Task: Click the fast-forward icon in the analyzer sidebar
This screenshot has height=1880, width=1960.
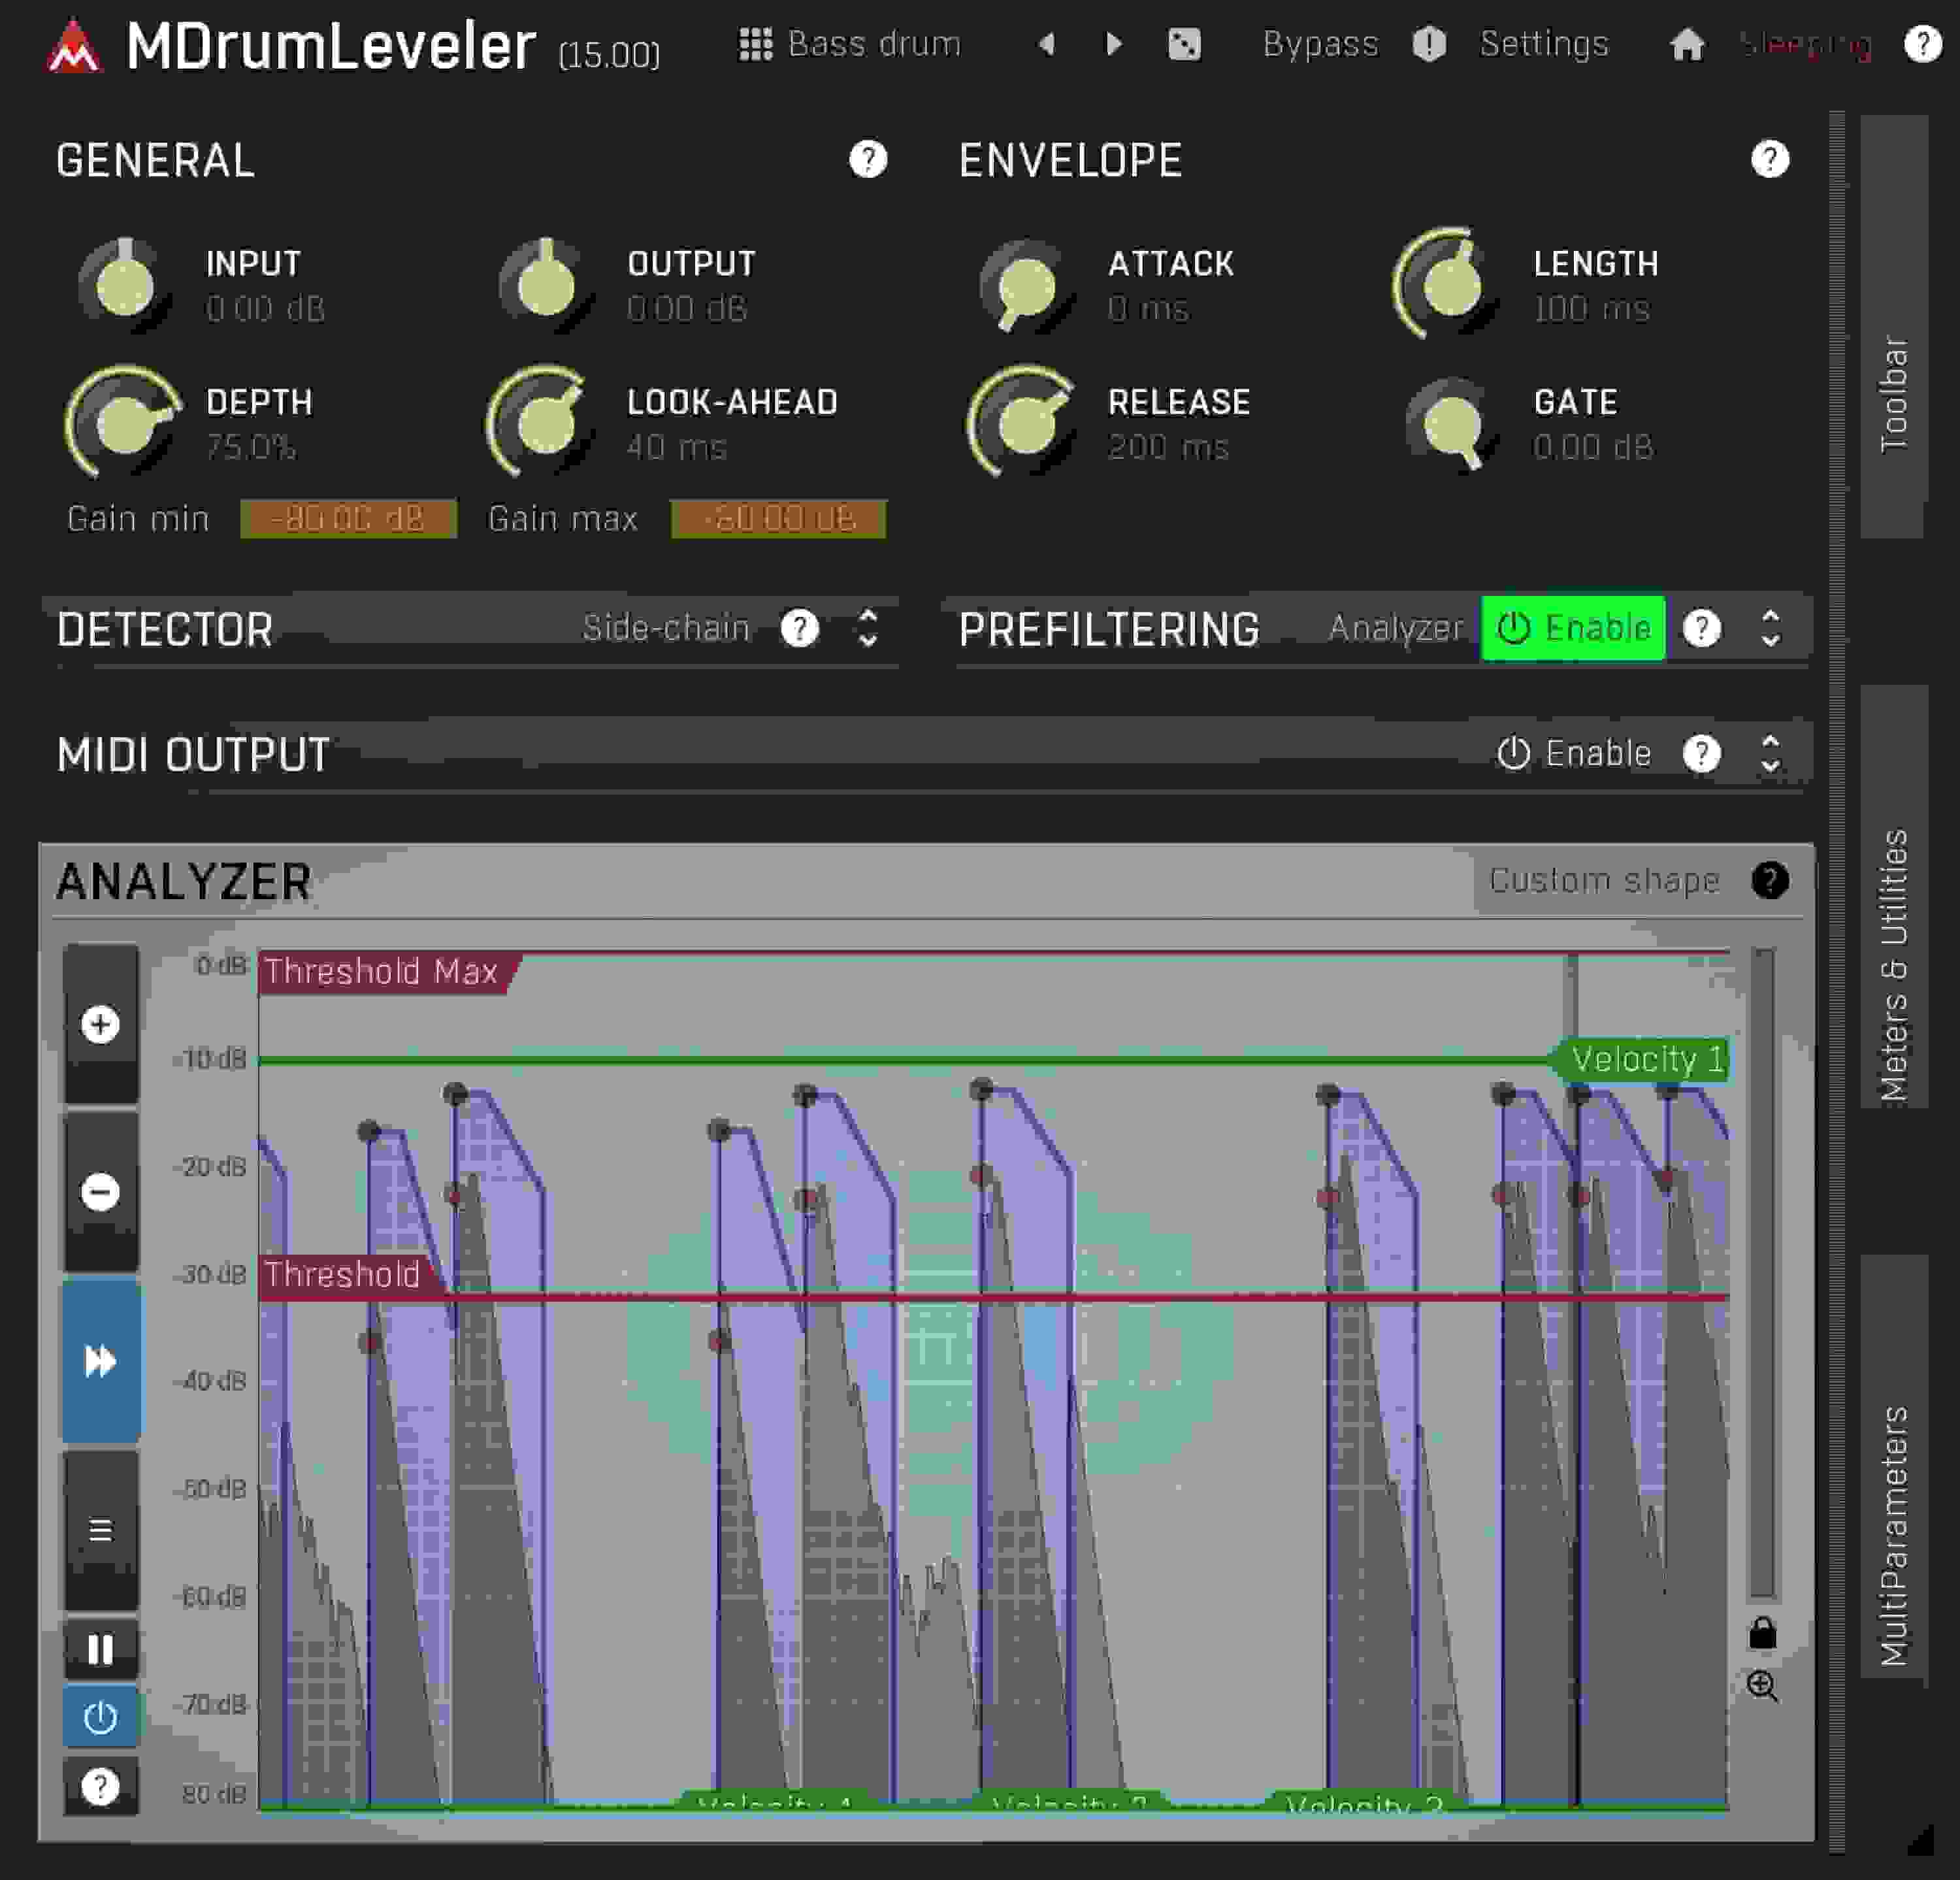Action: coord(101,1358)
